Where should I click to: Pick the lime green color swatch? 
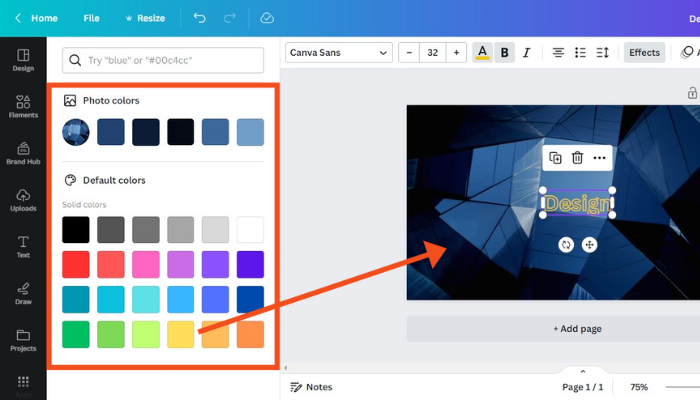click(x=146, y=334)
